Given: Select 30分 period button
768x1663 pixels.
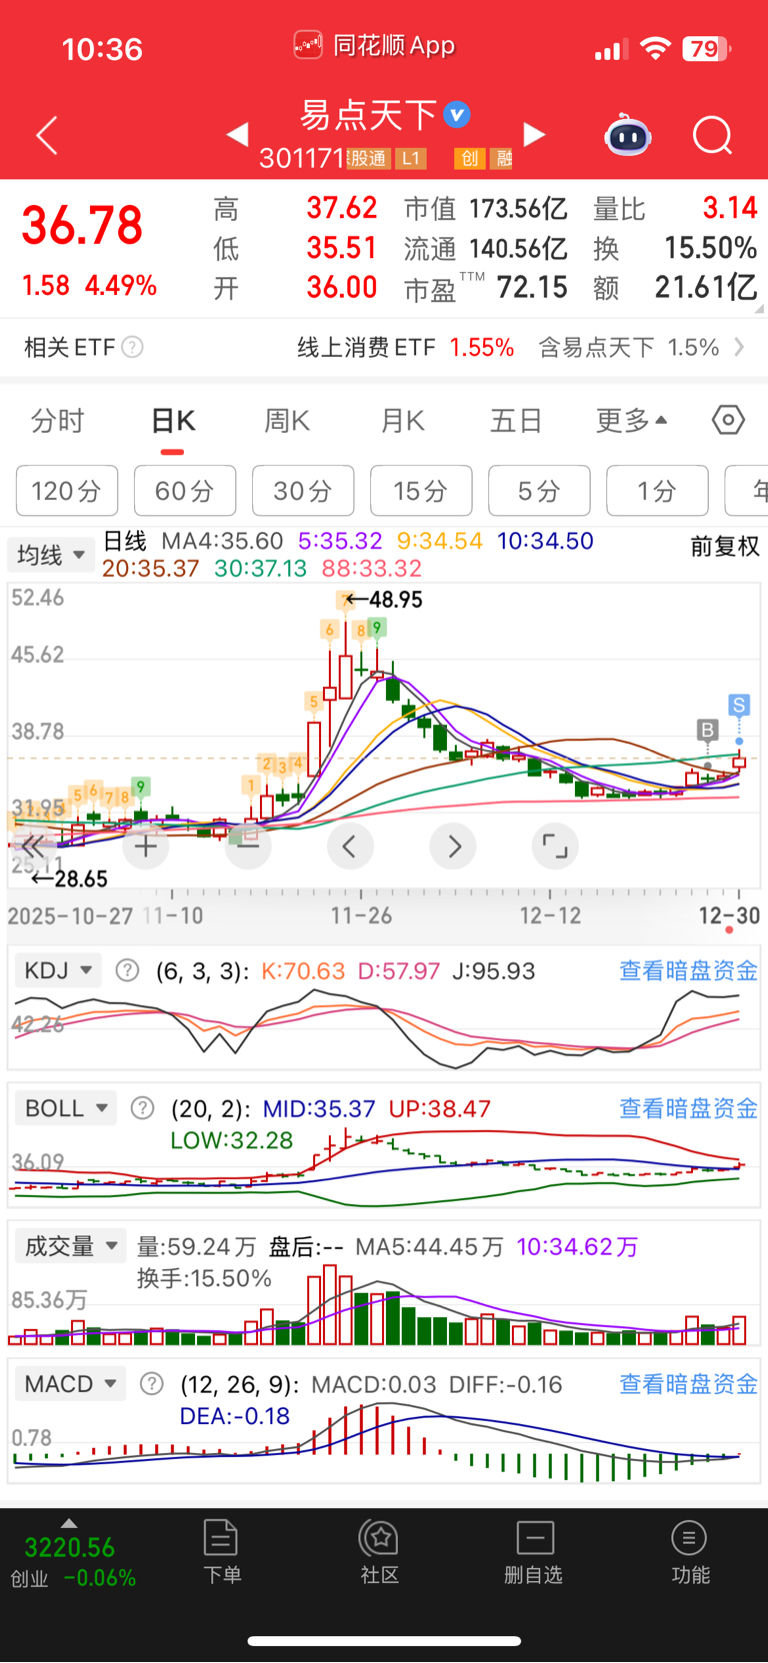Looking at the screenshot, I should click(303, 491).
